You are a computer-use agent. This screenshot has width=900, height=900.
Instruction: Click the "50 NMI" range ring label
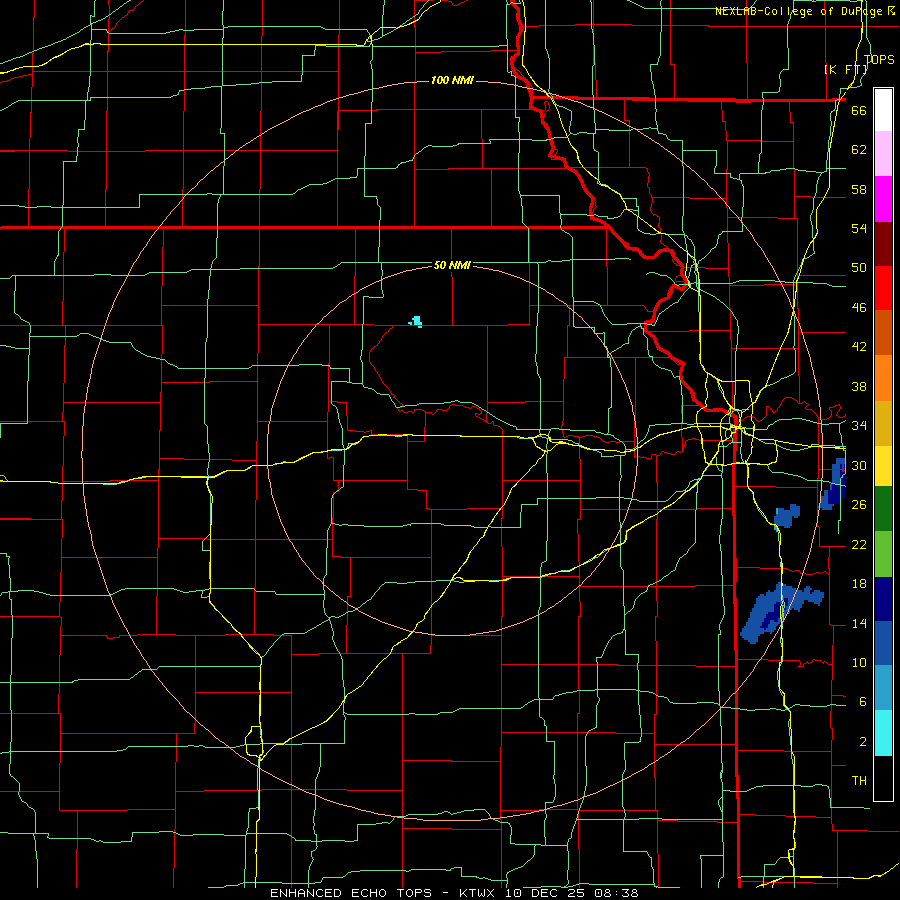452,265
